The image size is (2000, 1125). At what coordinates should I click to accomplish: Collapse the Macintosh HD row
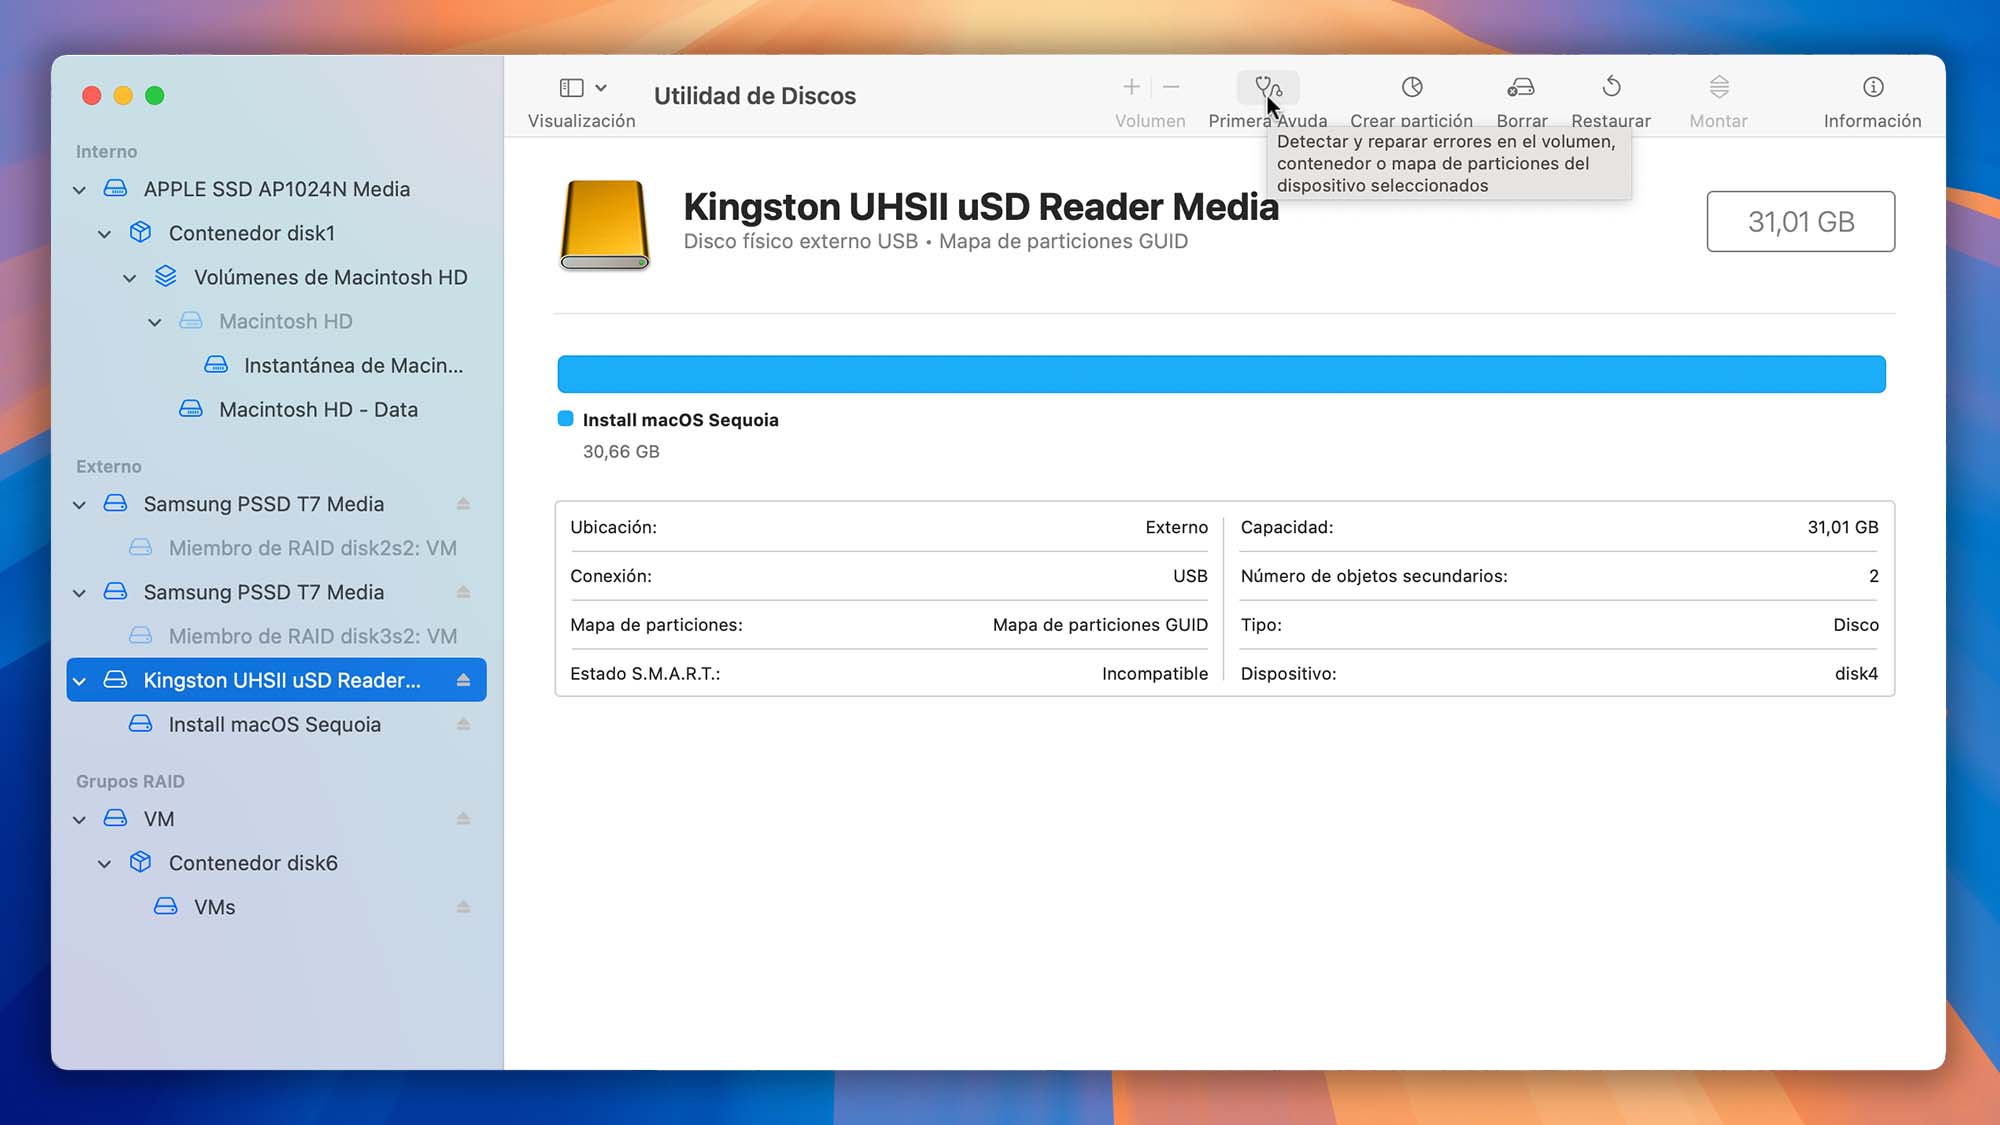click(x=154, y=322)
